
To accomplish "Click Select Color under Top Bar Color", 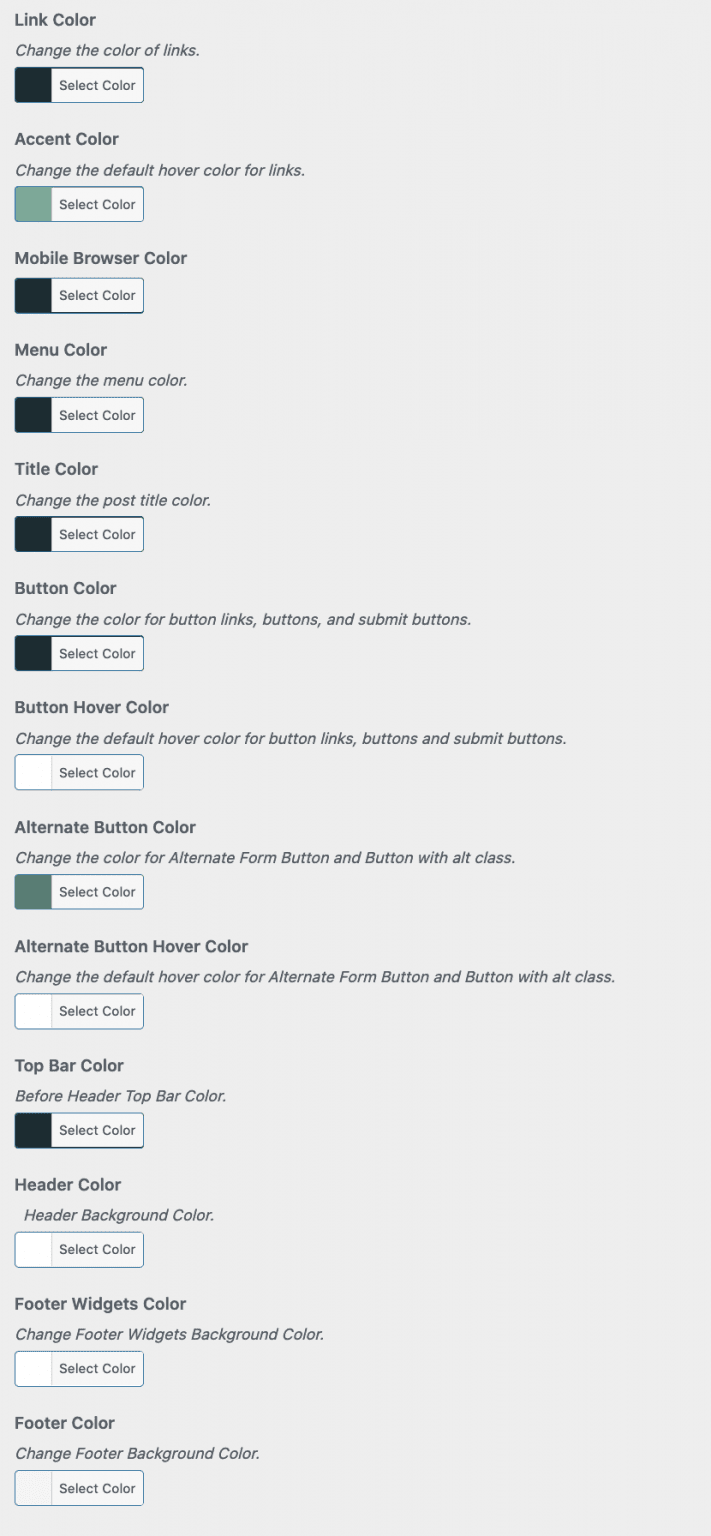I will [x=97, y=1129].
